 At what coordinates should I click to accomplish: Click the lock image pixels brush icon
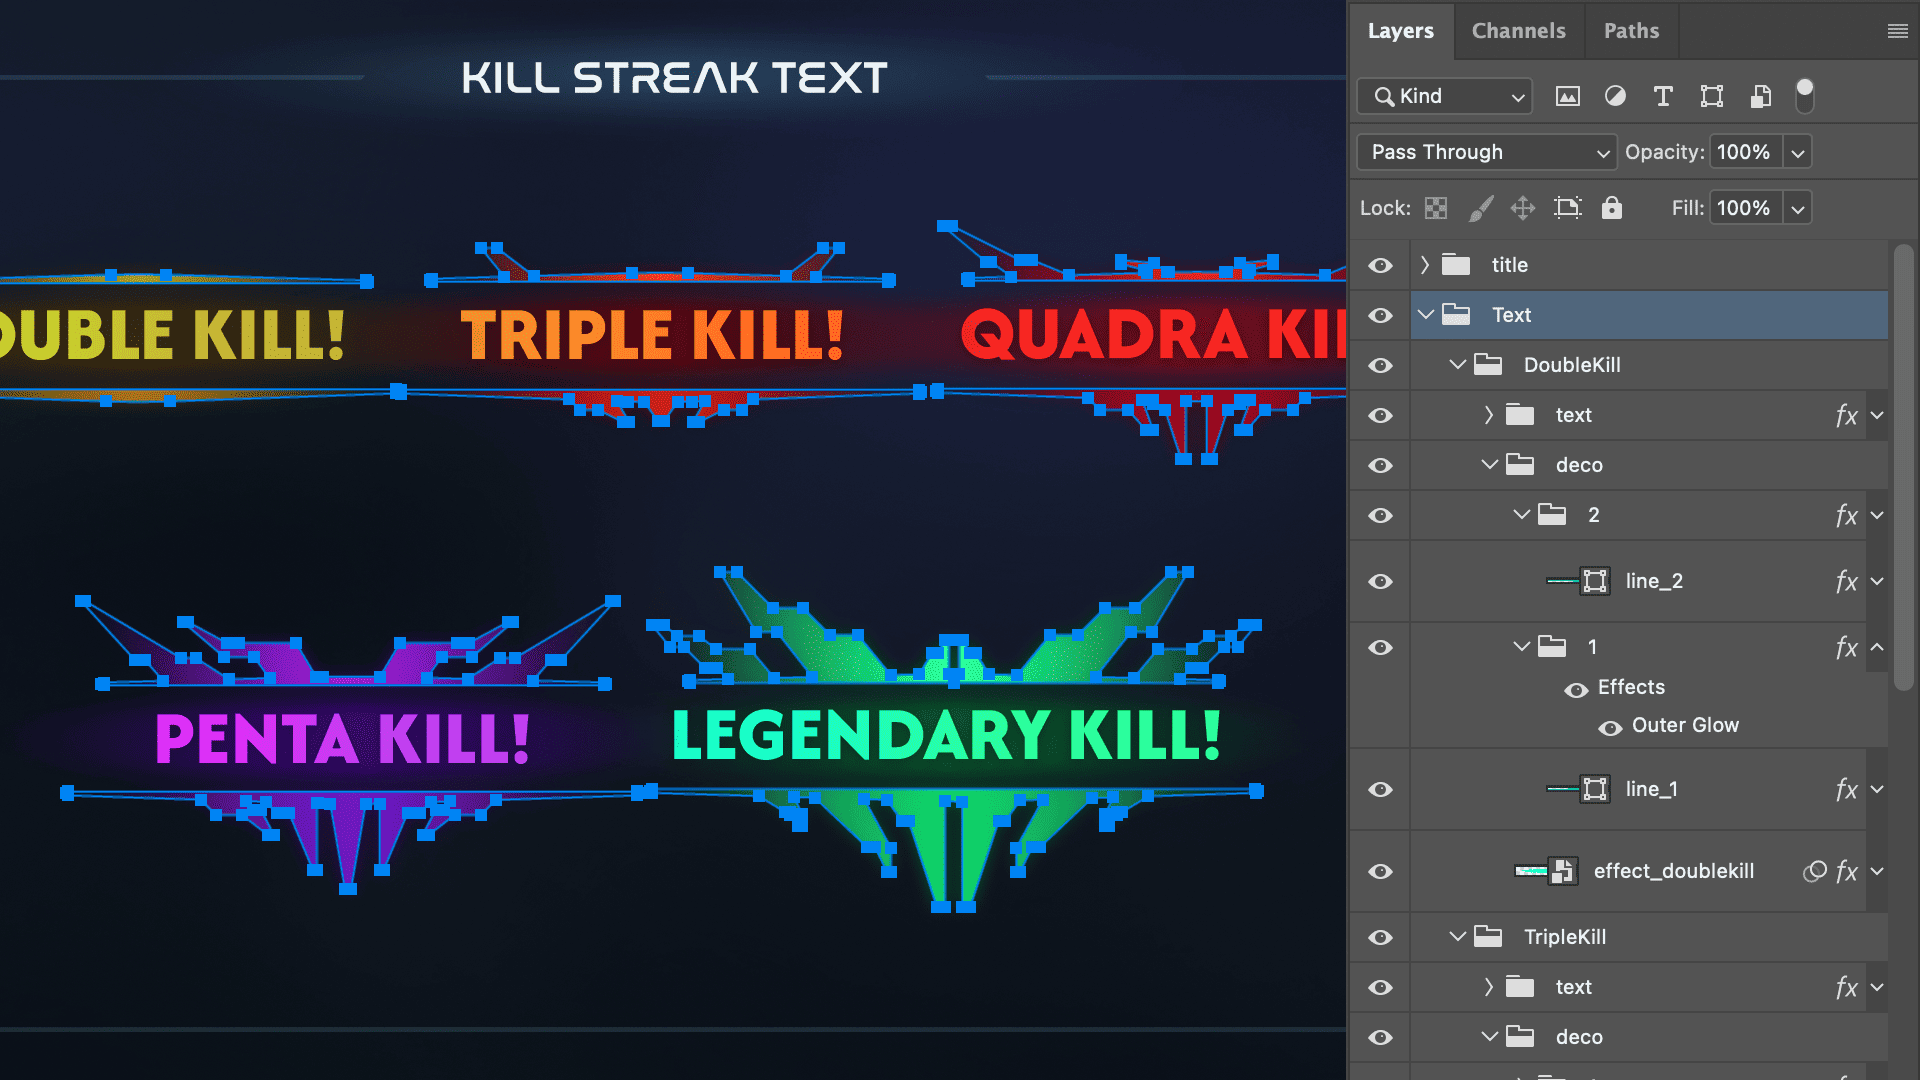[1480, 208]
